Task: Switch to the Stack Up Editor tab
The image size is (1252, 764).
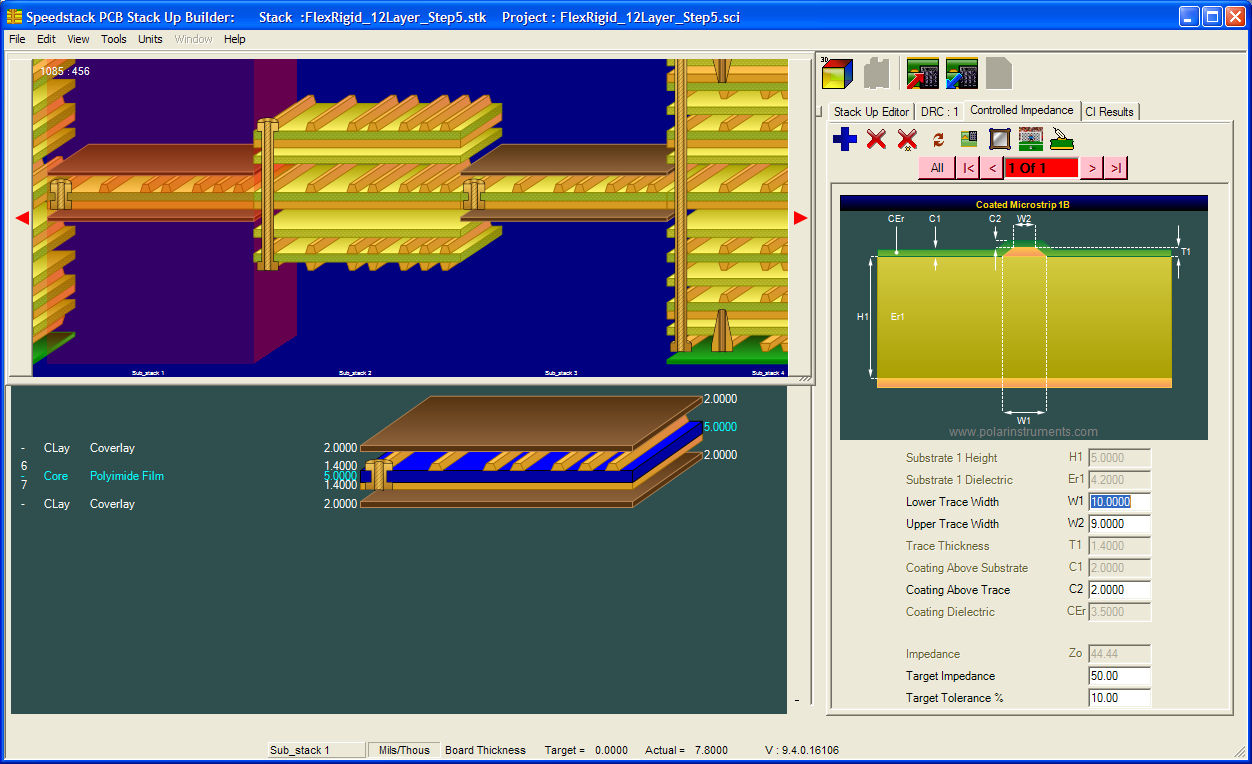Action: tap(872, 112)
